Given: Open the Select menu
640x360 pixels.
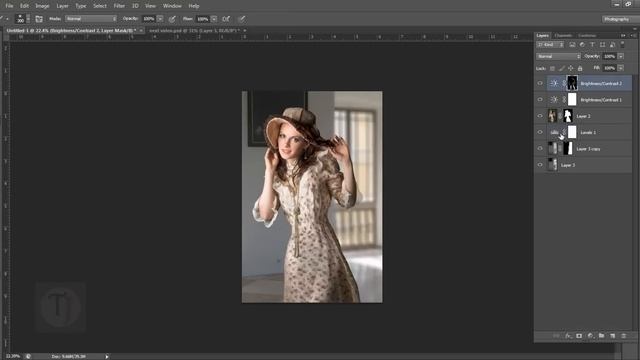Looking at the screenshot, I should click(100, 6).
